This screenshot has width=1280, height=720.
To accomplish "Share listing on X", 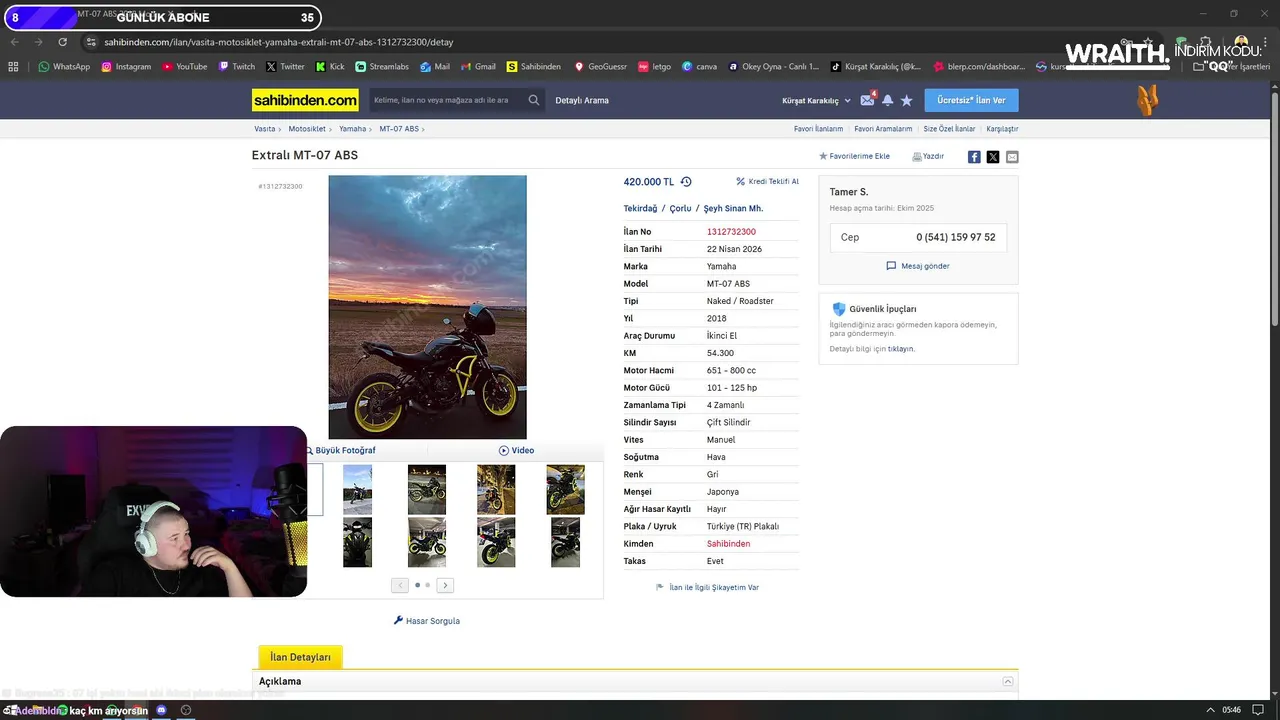I will click(993, 157).
